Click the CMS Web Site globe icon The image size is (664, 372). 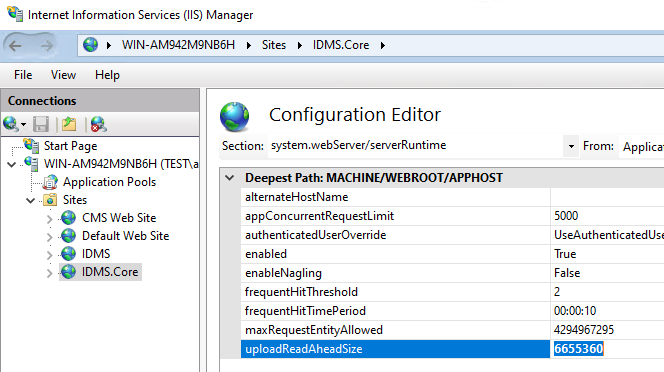pyautogui.click(x=69, y=218)
